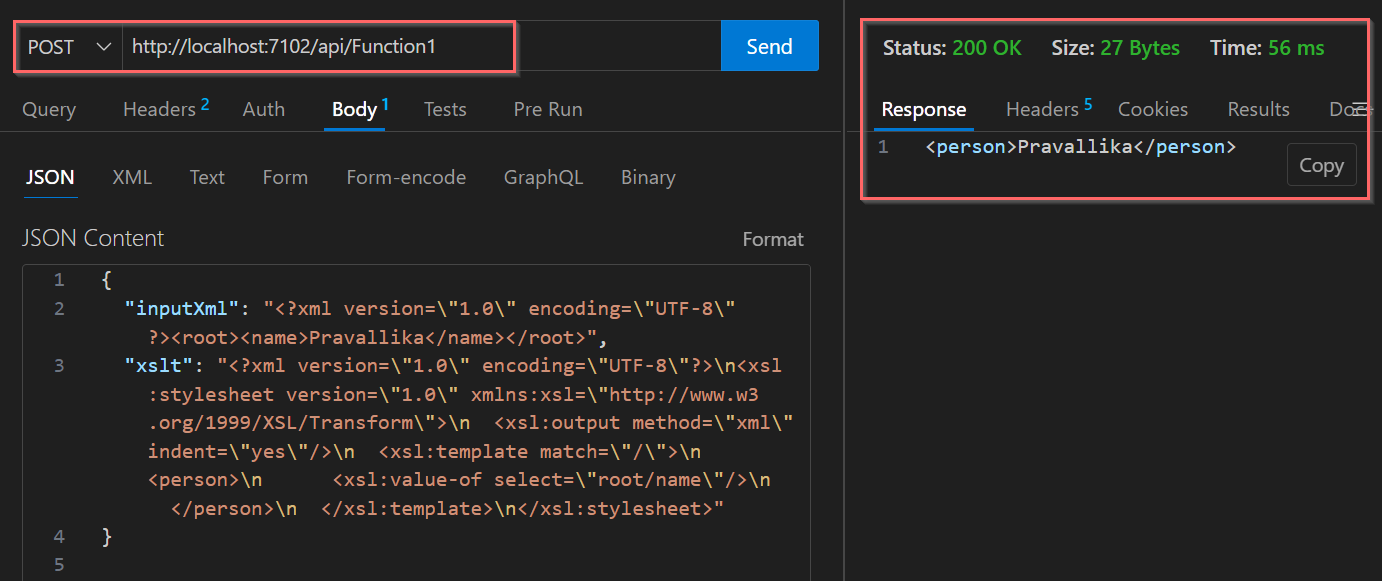Image resolution: width=1382 pixels, height=581 pixels.
Task: Switch to the Query tab
Action: pyautogui.click(x=49, y=109)
